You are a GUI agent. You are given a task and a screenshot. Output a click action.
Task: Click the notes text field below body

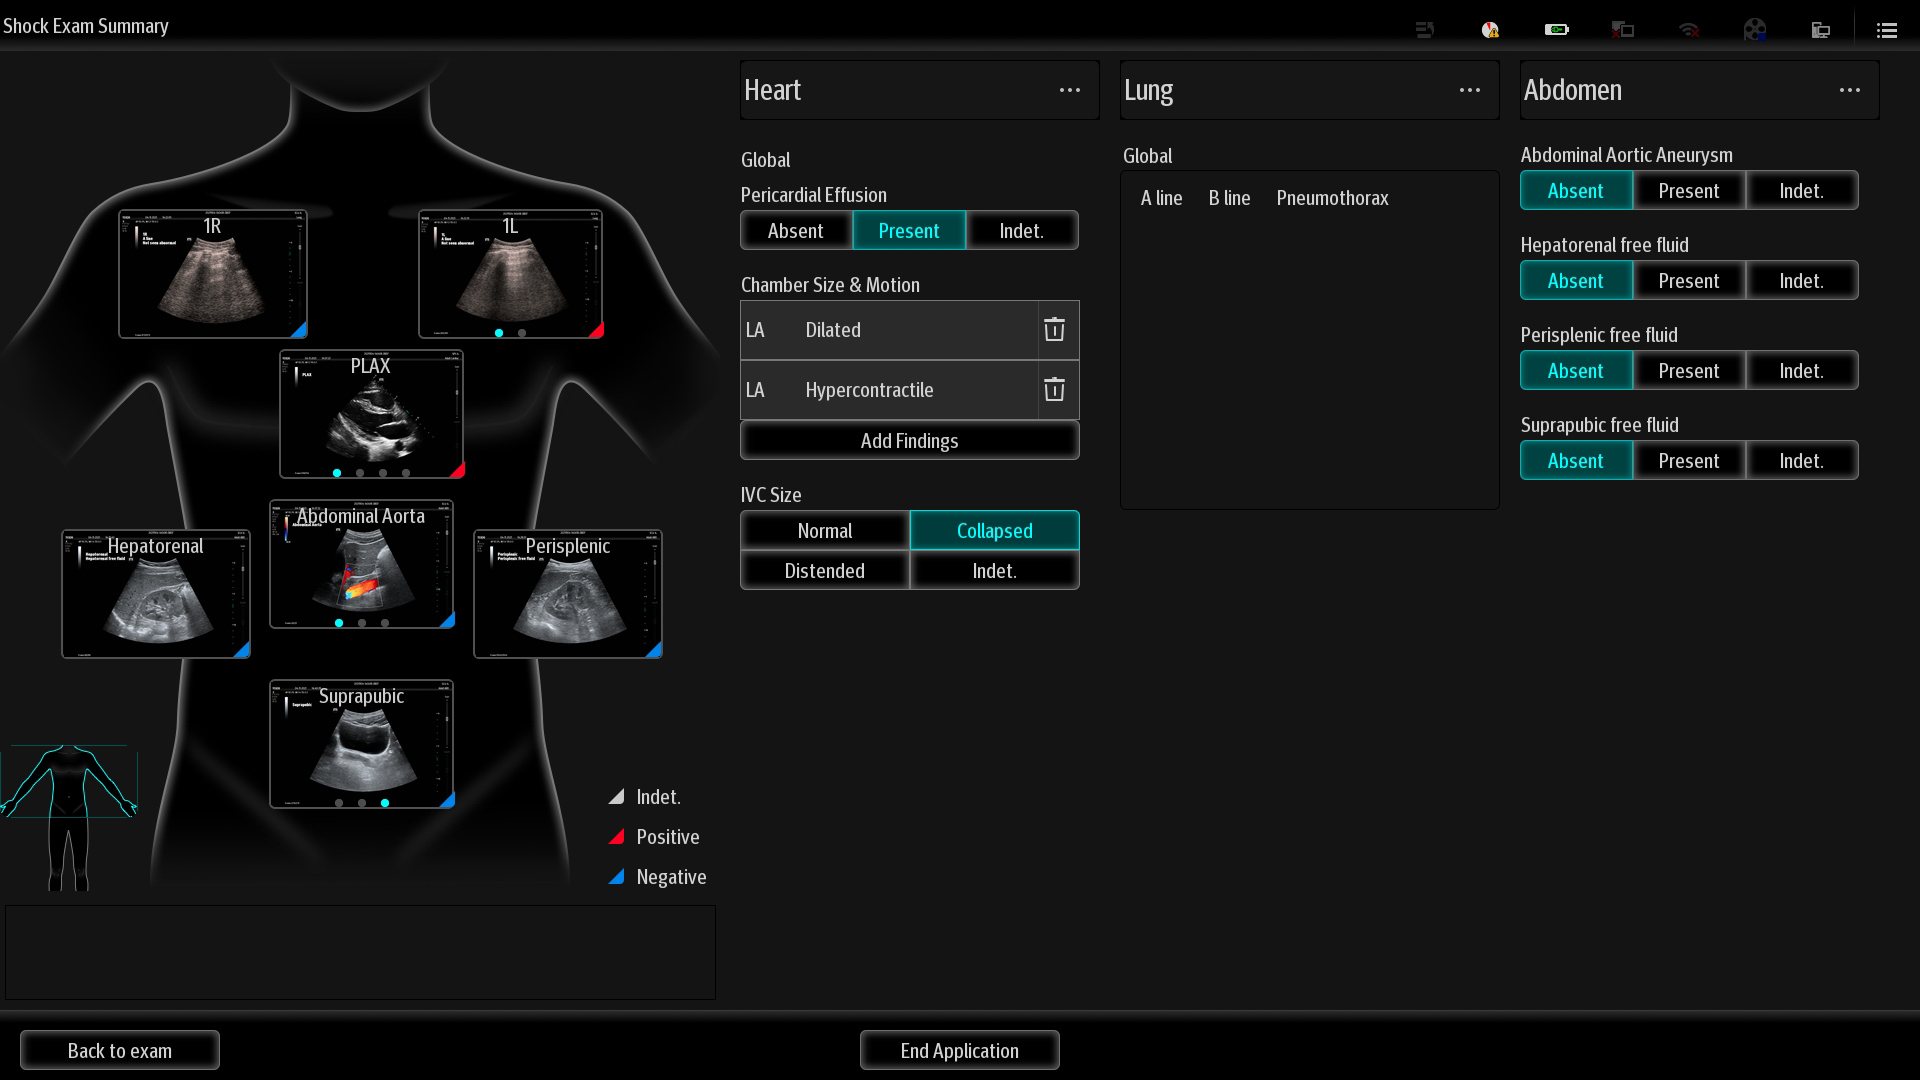(360, 952)
